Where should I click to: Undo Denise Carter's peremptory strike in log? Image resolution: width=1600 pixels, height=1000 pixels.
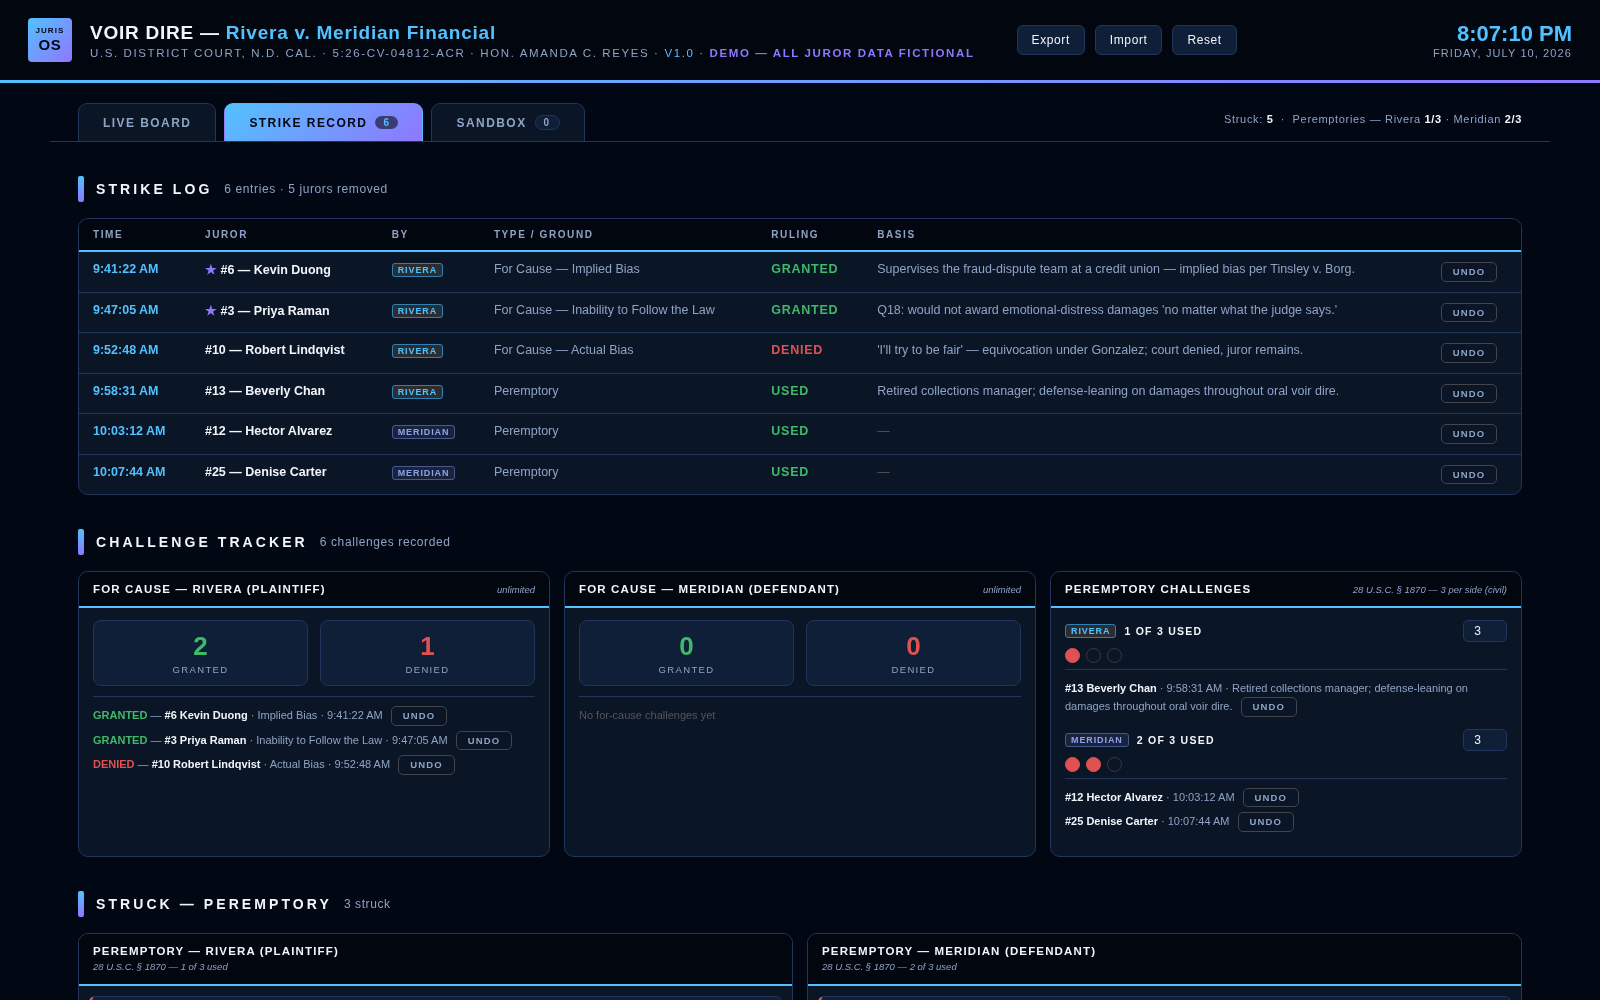point(1469,475)
